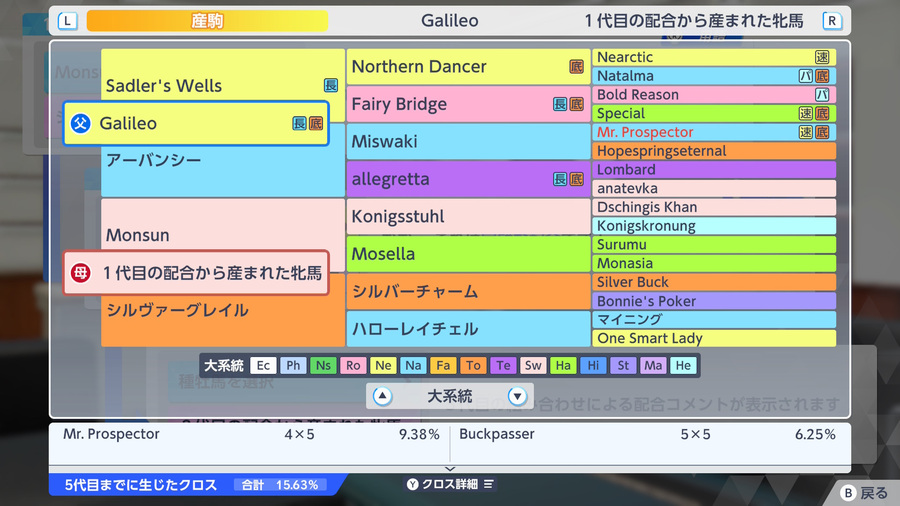
Task: Click the R shoulder button icon
Action: 832,21
